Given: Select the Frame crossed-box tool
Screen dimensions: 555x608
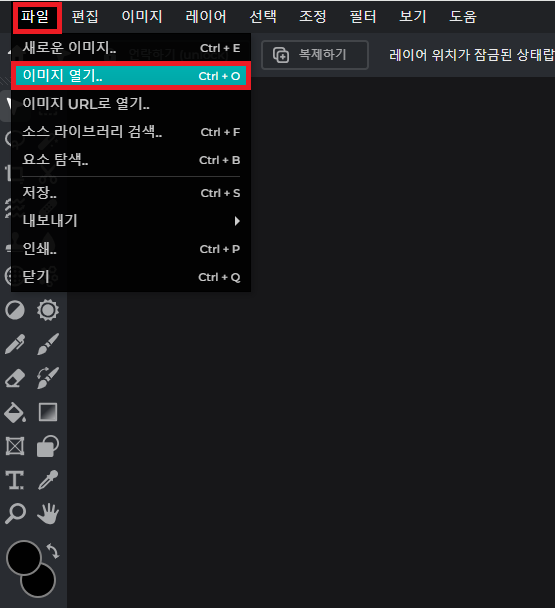Looking at the screenshot, I should 15,446.
